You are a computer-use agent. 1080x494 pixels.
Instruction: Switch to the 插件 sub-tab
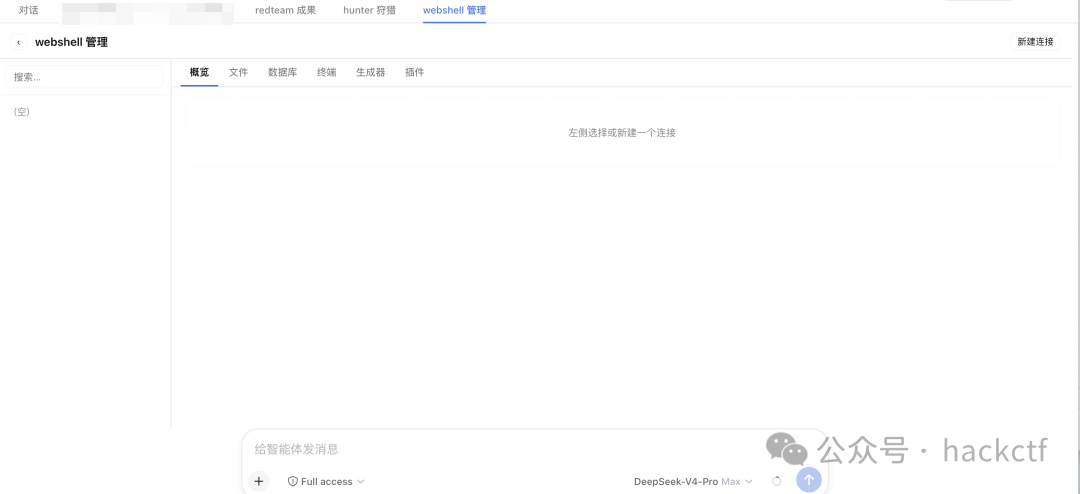(415, 72)
